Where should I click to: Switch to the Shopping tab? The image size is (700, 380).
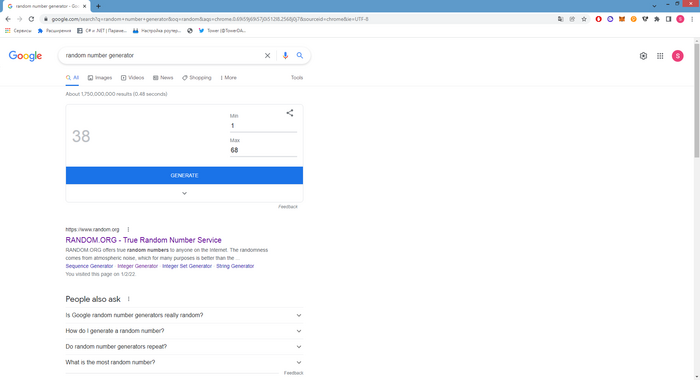click(196, 78)
